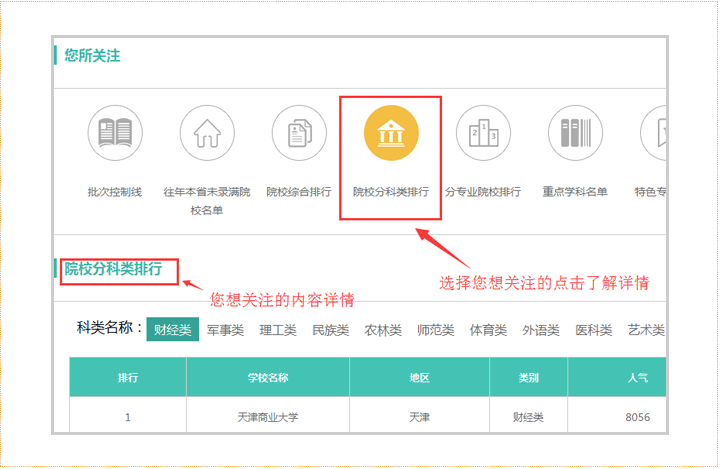Click the 您所关注 section heading

[92, 56]
